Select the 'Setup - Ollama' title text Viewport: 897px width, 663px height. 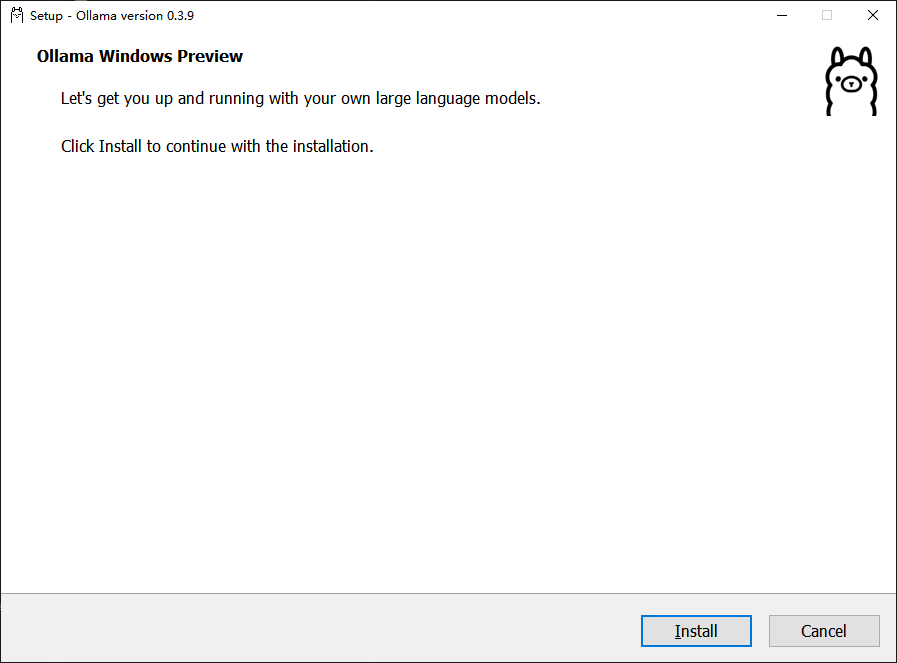73,15
